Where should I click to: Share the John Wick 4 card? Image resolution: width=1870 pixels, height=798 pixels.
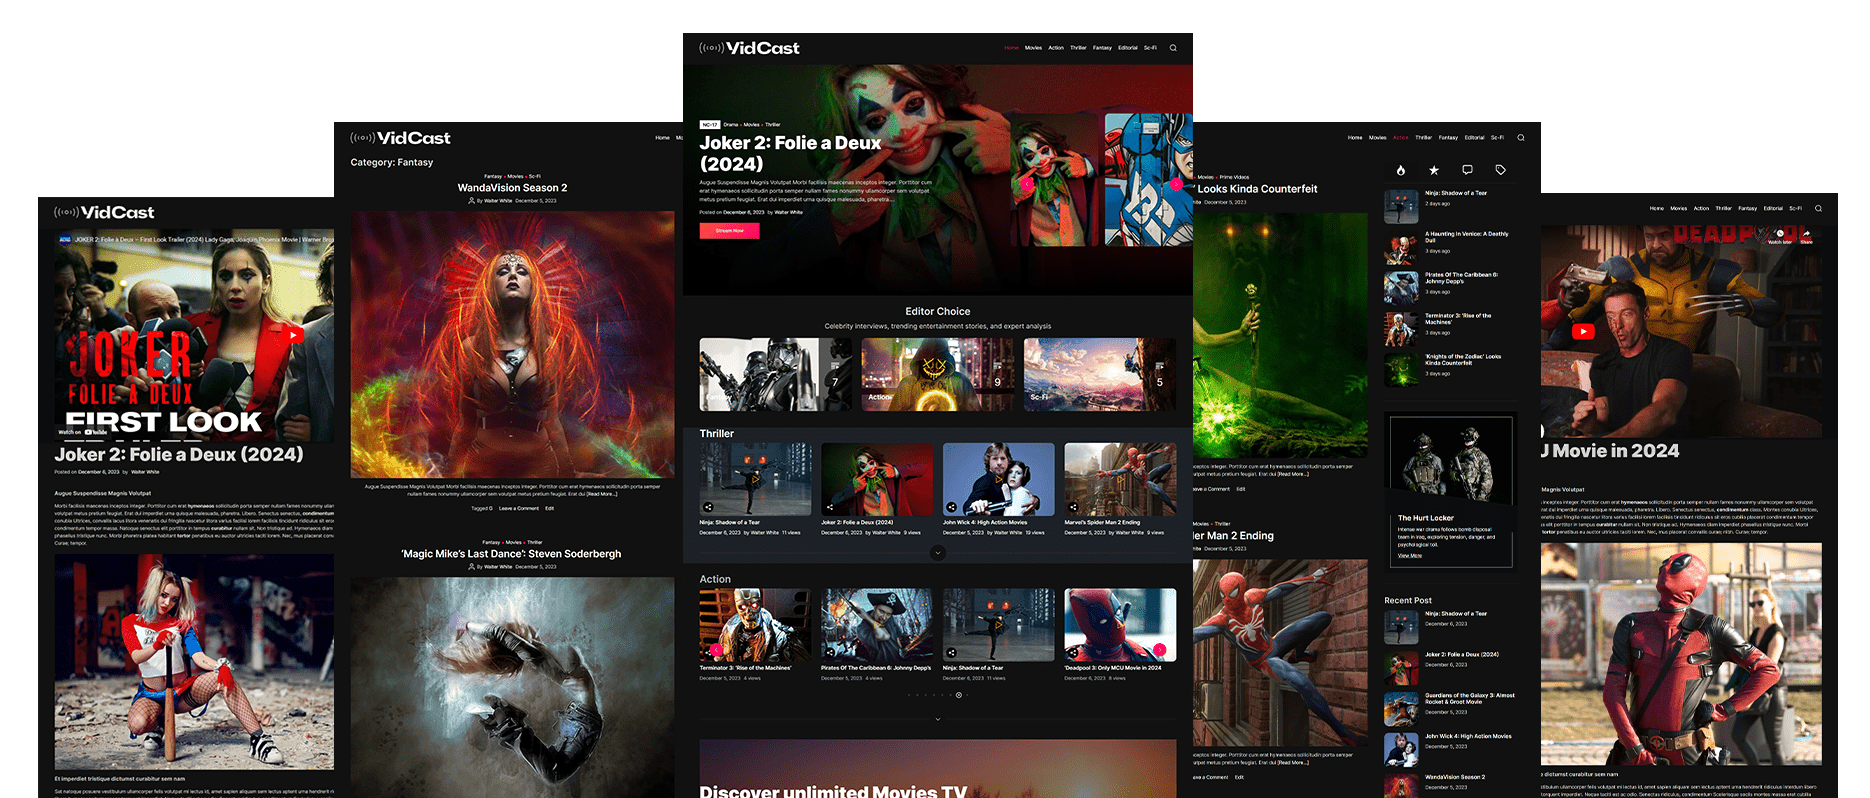tap(951, 507)
